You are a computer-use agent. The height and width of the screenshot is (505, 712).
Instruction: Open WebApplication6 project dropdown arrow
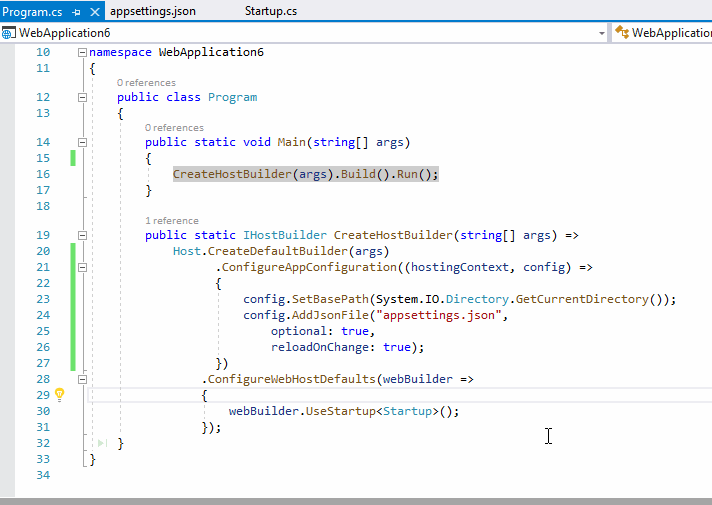pyautogui.click(x=602, y=33)
